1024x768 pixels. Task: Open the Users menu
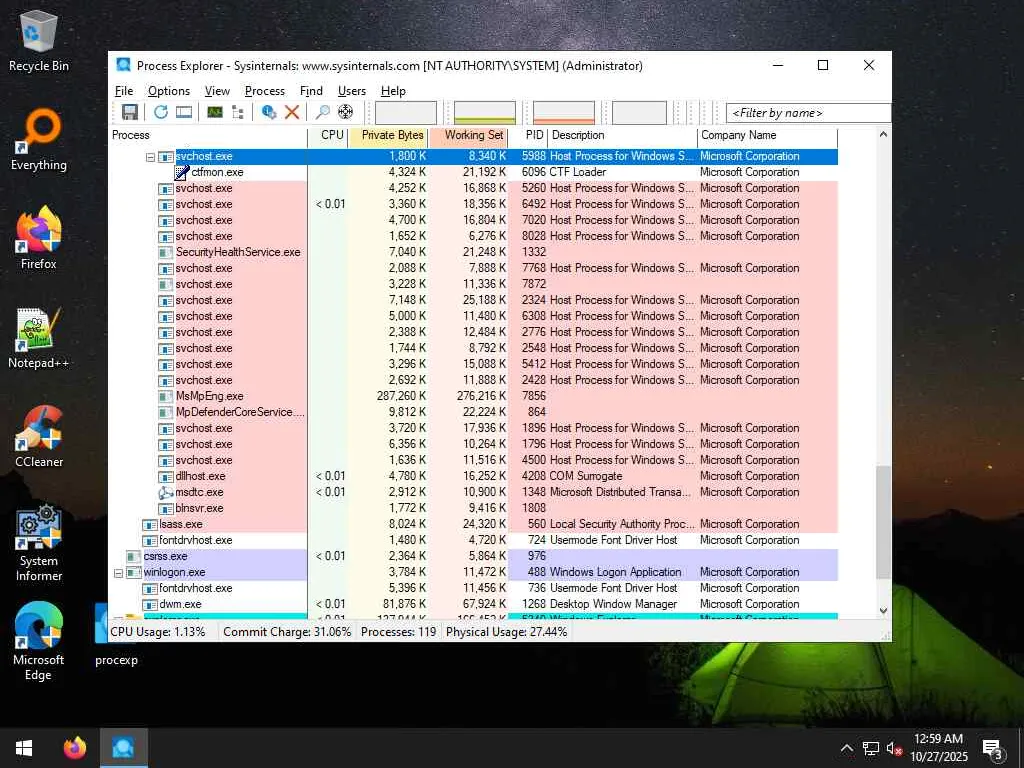tap(351, 91)
